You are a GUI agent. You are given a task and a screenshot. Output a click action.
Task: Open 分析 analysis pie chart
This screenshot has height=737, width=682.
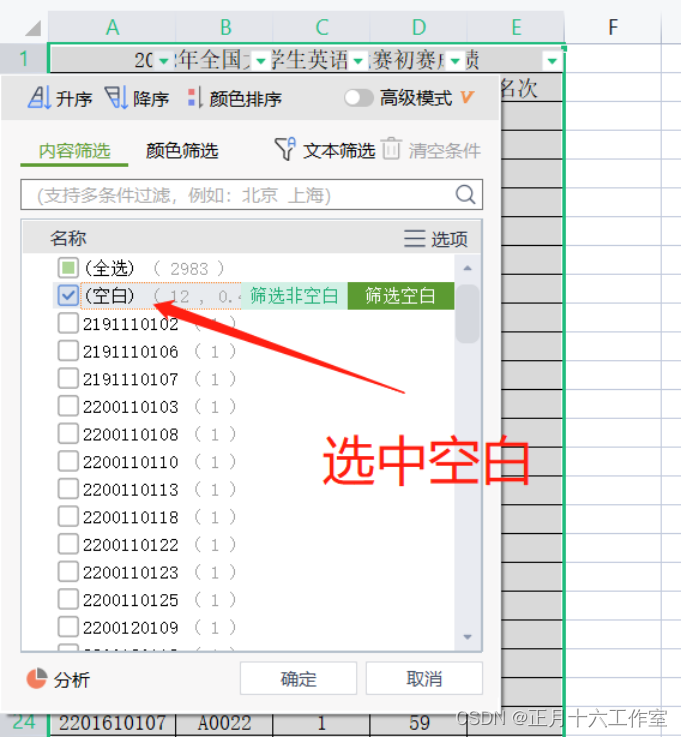(58, 679)
